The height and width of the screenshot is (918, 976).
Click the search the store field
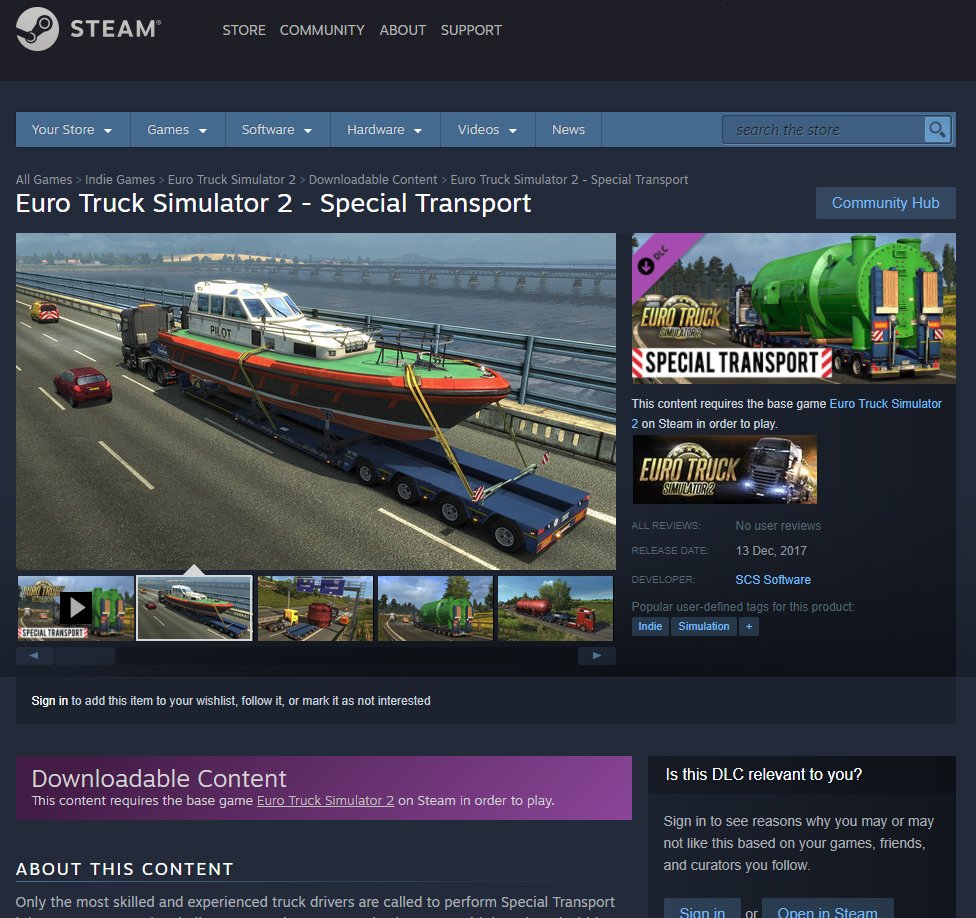pos(824,129)
